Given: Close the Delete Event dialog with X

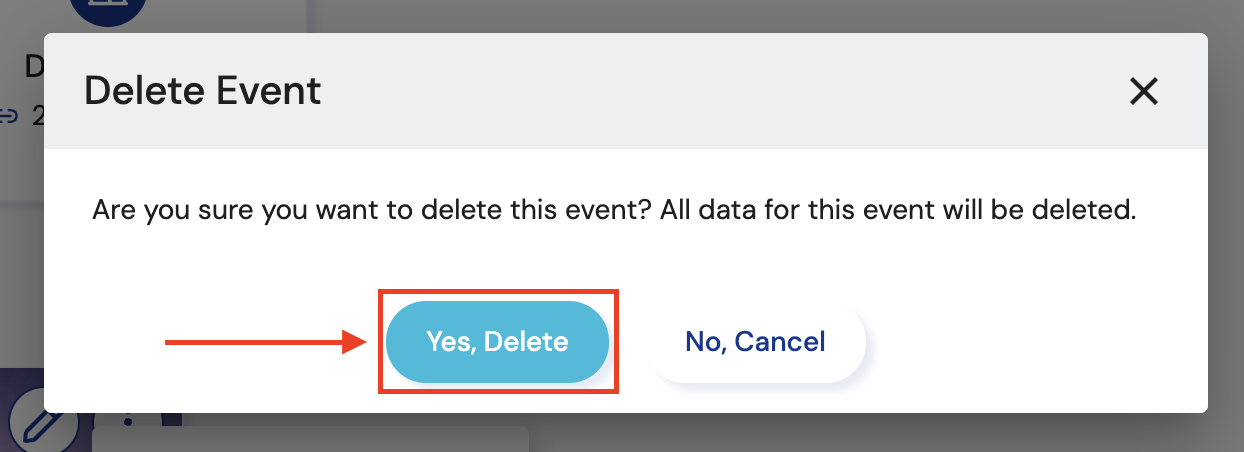Looking at the screenshot, I should coord(1143,92).
